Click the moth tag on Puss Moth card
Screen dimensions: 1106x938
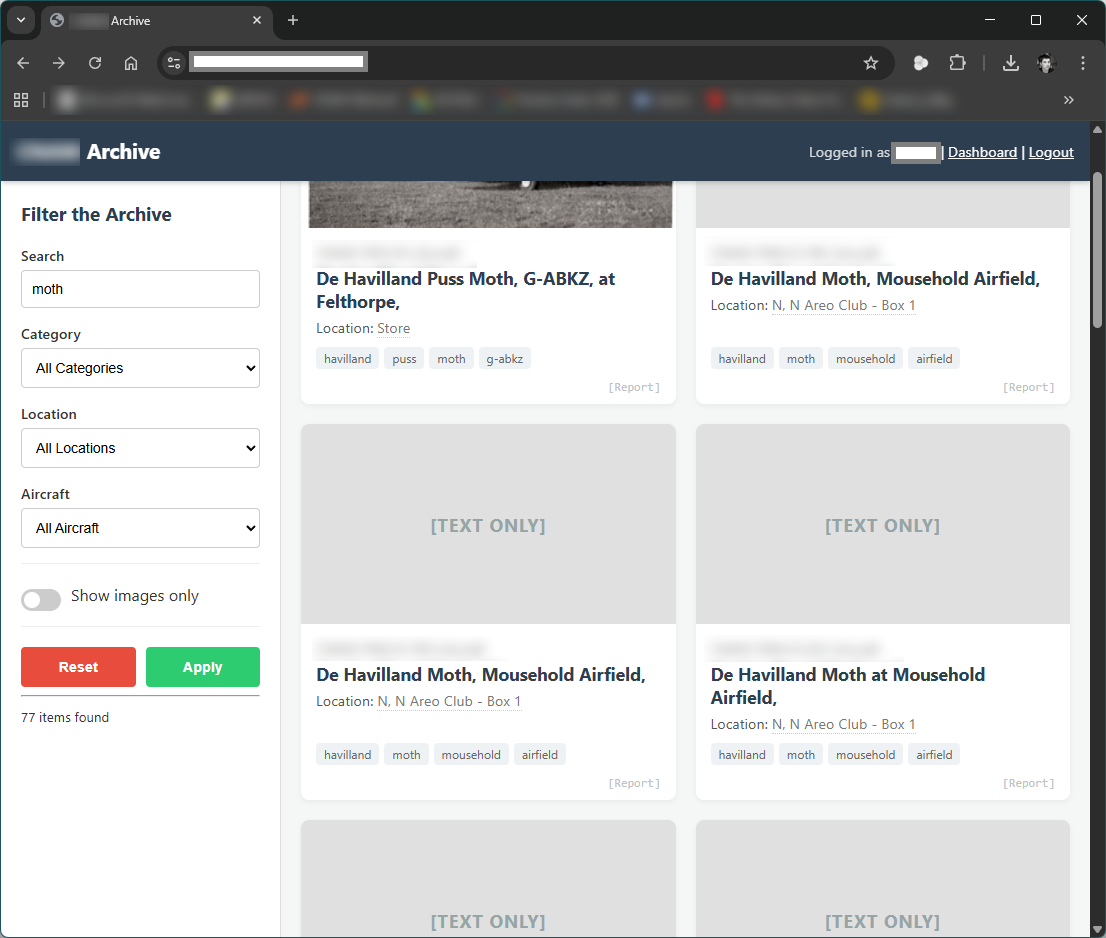click(451, 359)
